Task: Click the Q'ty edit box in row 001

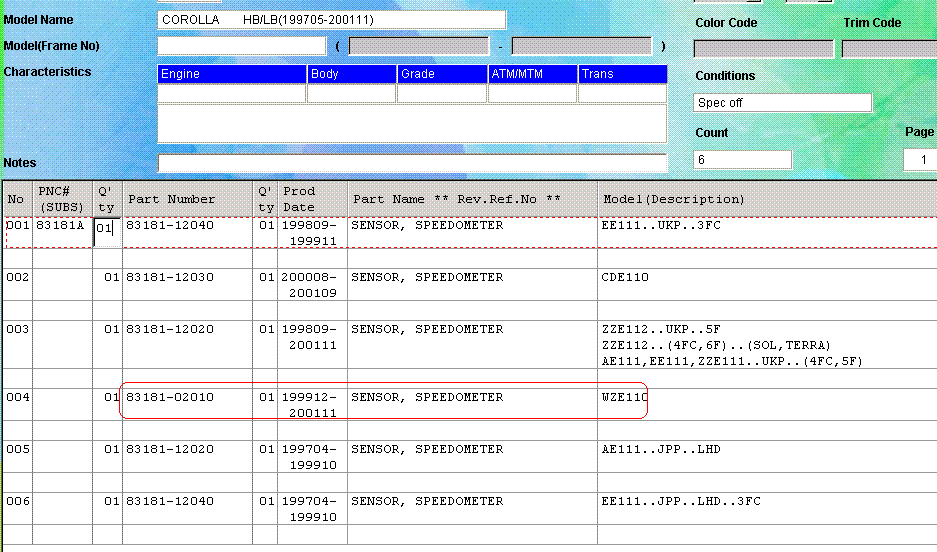Action: point(107,229)
